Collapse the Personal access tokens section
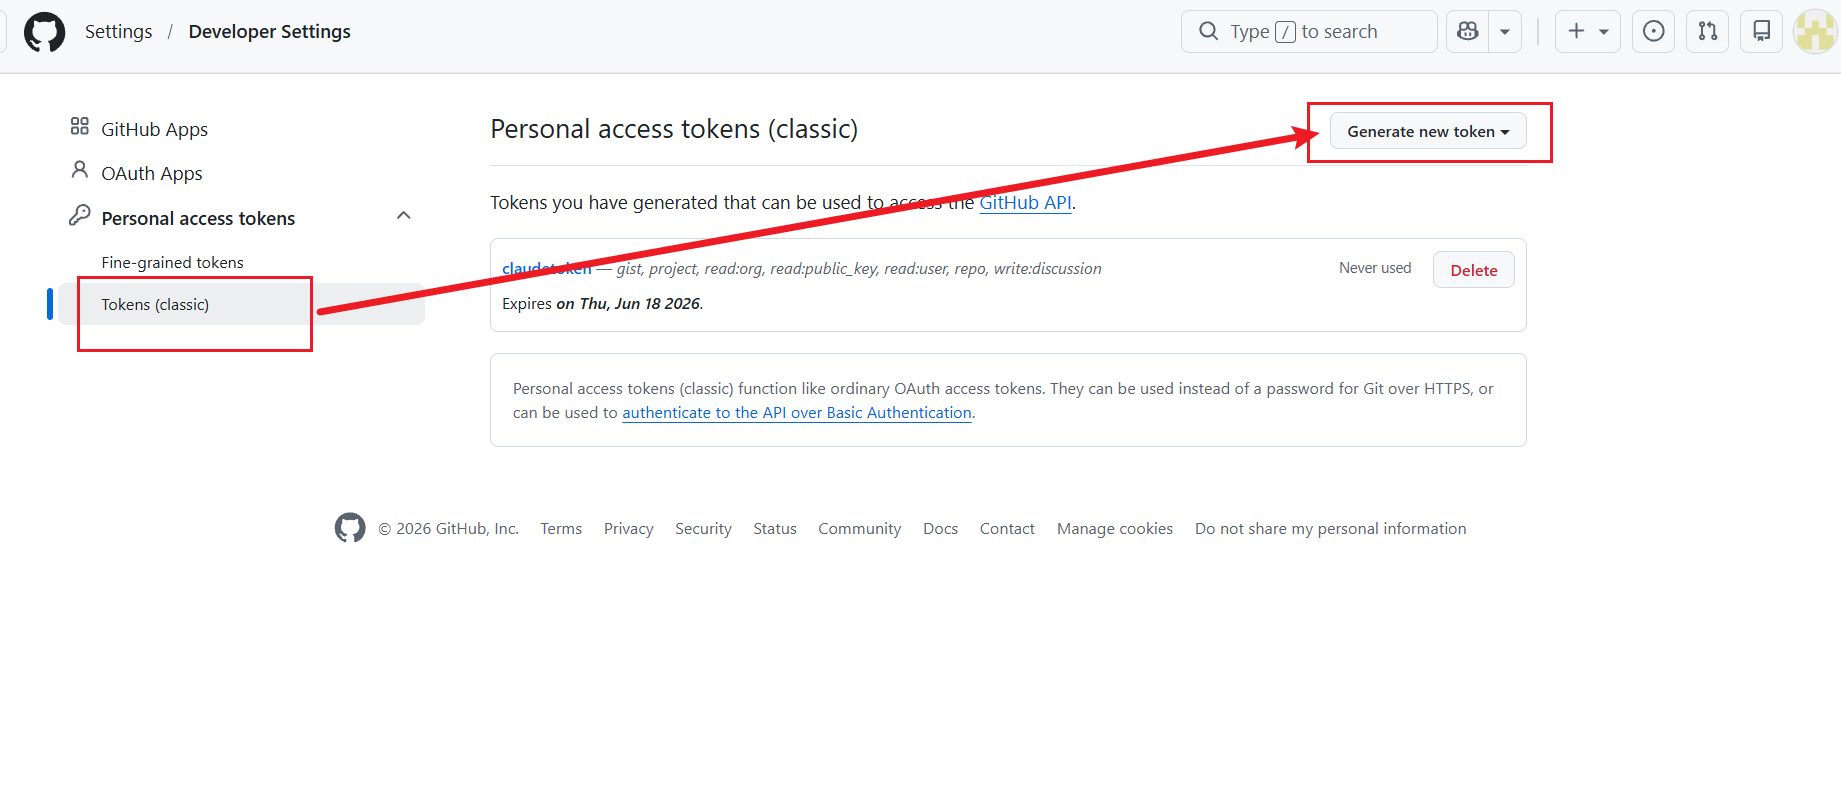 (404, 216)
